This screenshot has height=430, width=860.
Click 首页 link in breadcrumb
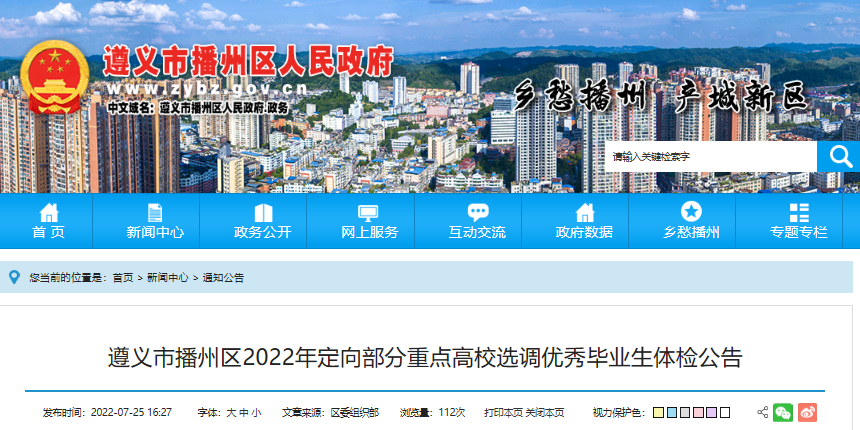coord(122,278)
